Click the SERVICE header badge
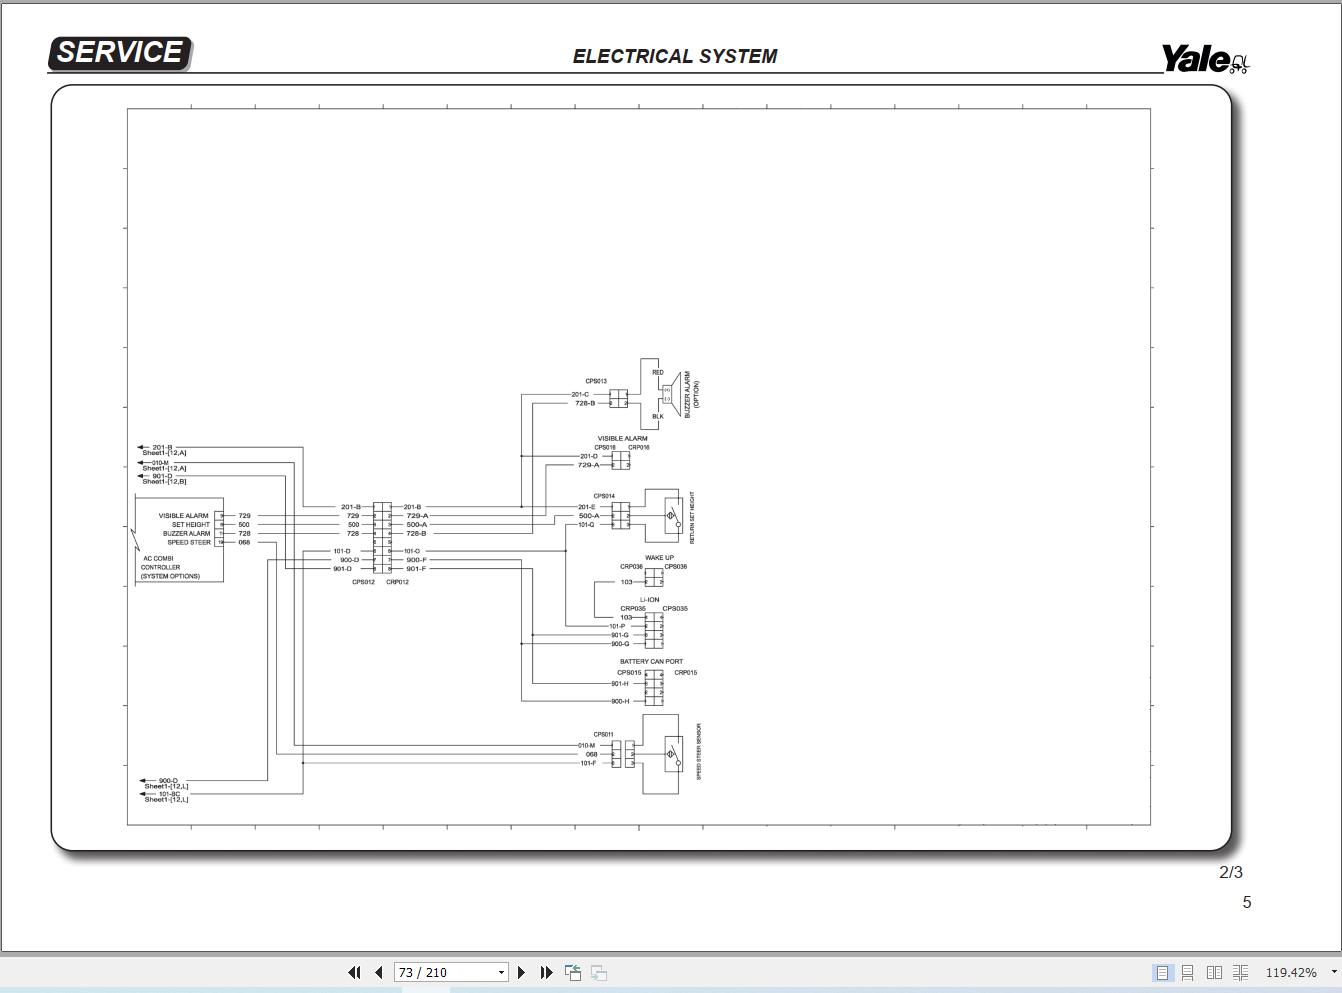This screenshot has height=993, width=1342. 119,53
